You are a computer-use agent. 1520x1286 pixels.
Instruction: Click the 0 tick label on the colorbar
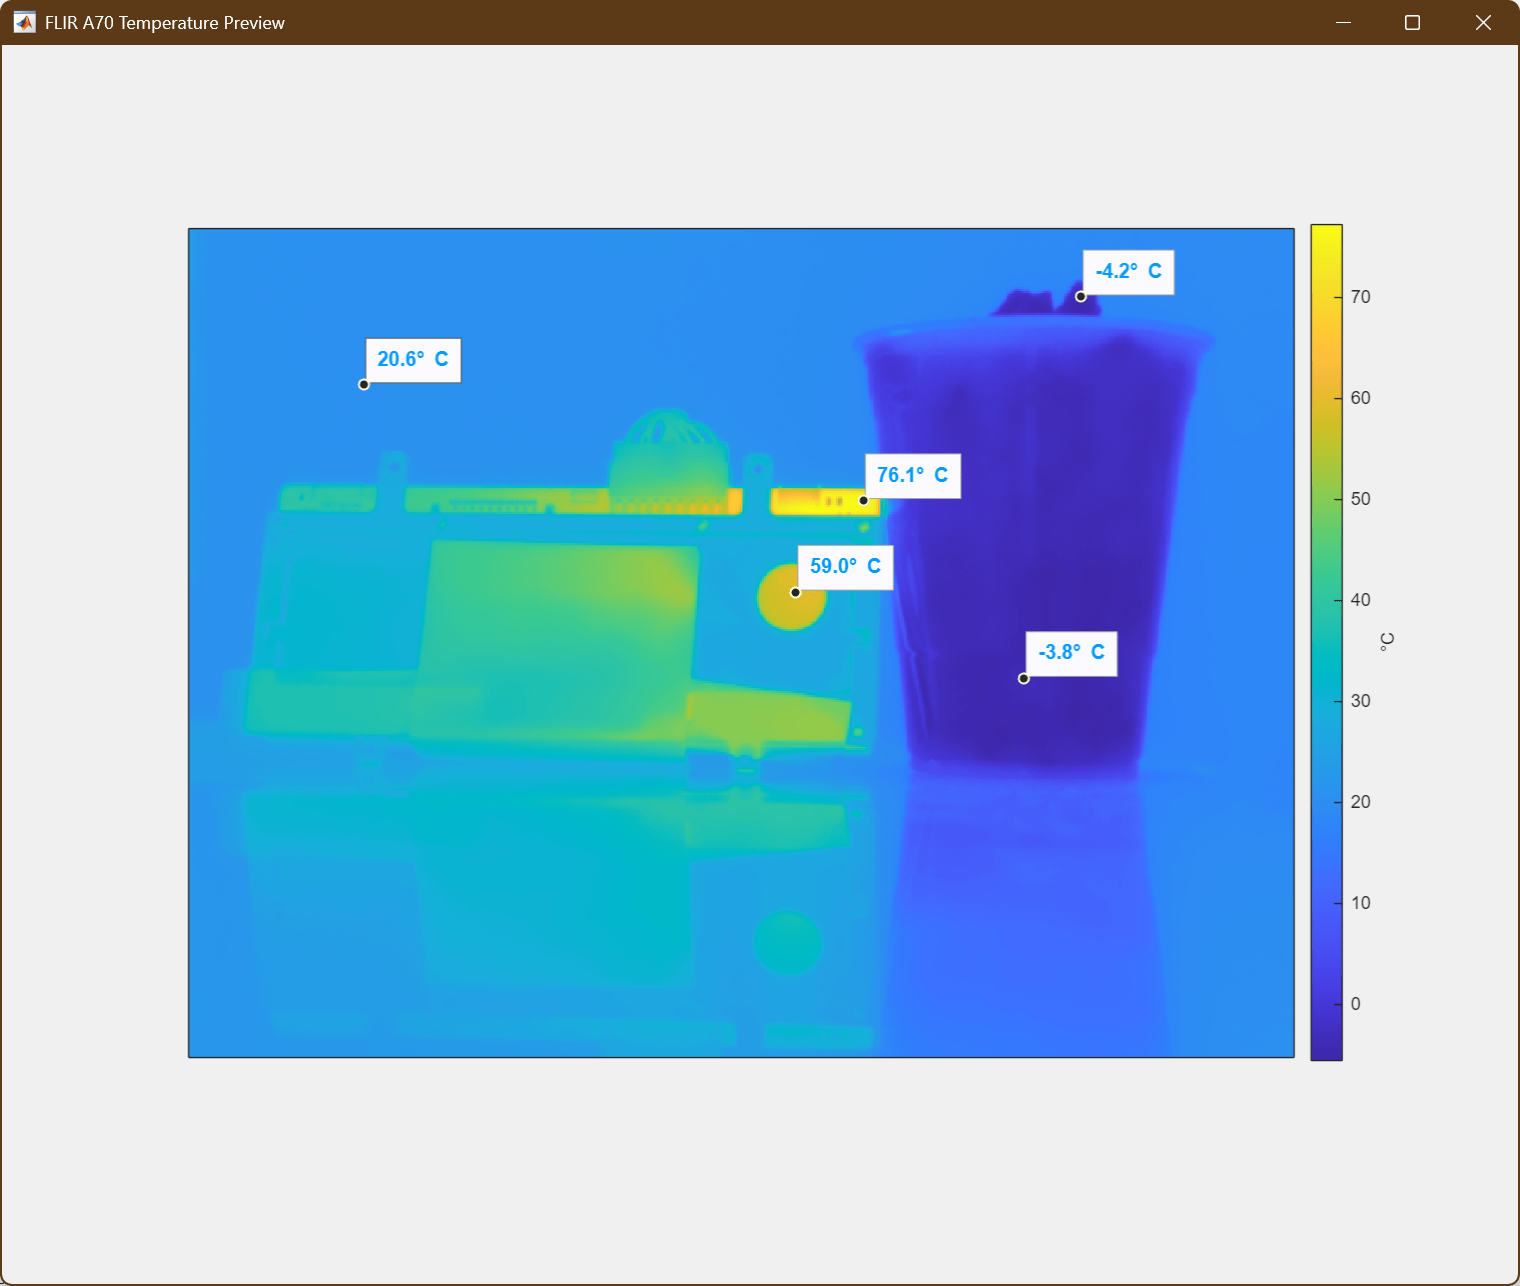(x=1356, y=1004)
